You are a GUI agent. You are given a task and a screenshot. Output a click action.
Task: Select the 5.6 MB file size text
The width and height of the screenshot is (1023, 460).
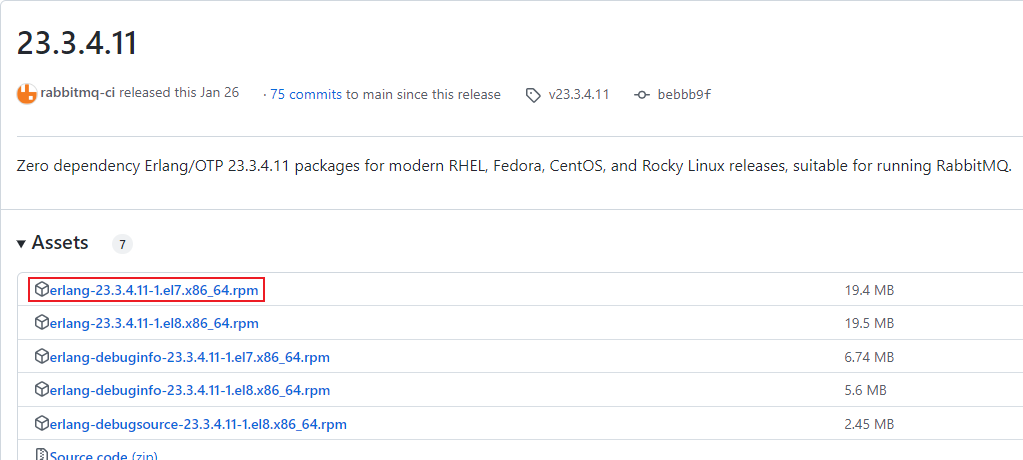[865, 391]
